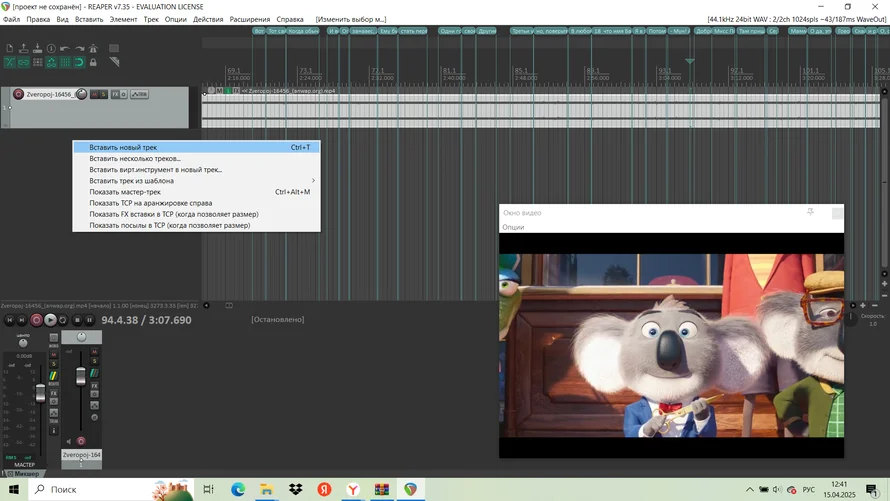890x501 pixels.
Task: Arm record on Zveropoj-16456 track panel
Action: click(x=18, y=94)
